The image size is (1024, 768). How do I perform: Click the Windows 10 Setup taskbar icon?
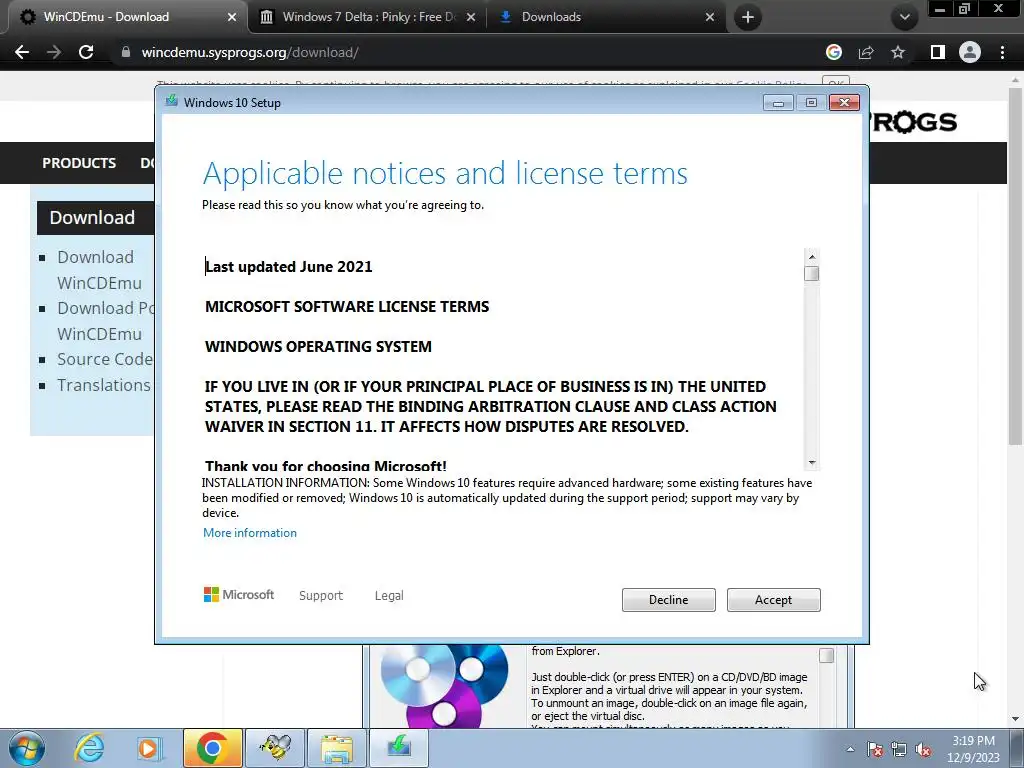point(399,748)
